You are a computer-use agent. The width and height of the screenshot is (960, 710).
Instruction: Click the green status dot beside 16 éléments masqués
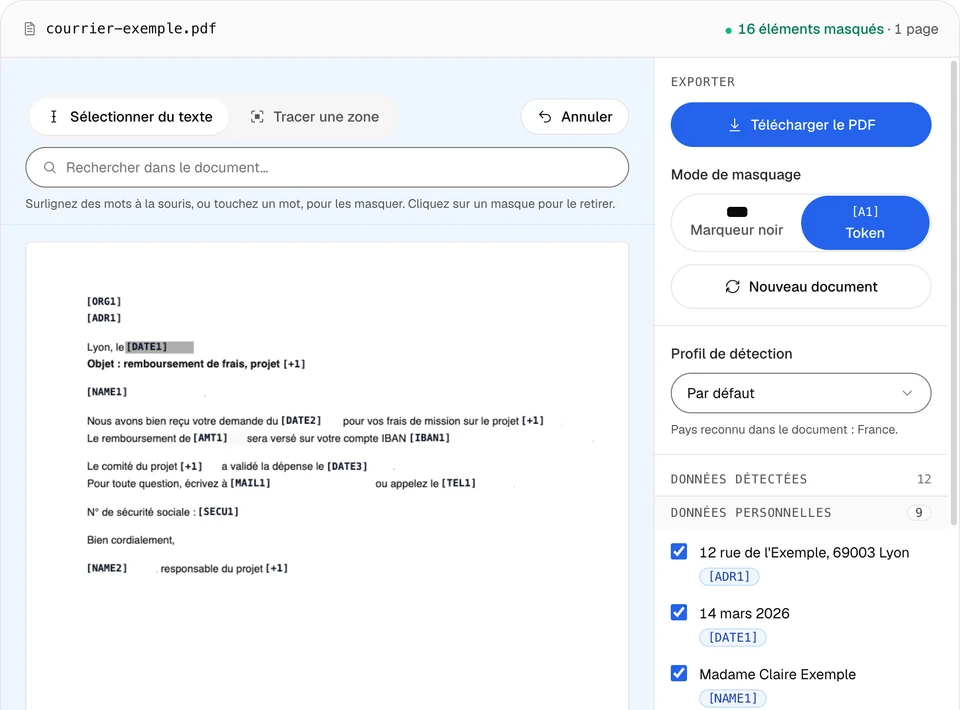coord(728,30)
